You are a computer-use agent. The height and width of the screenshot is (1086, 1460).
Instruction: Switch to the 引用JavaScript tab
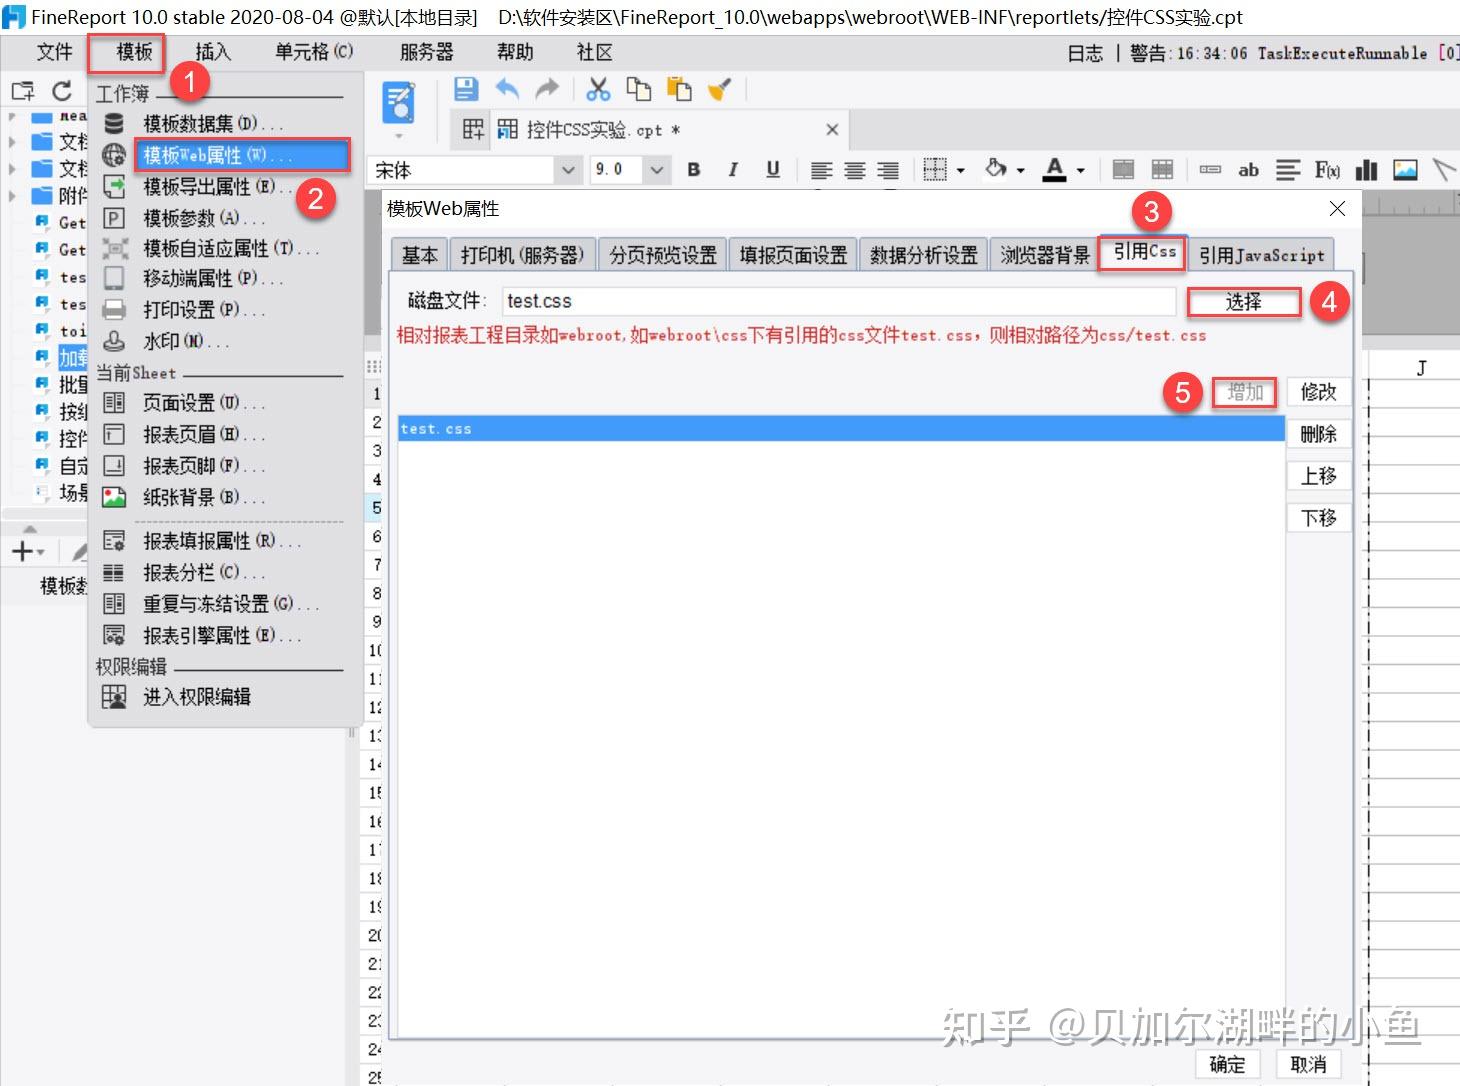pos(1262,254)
